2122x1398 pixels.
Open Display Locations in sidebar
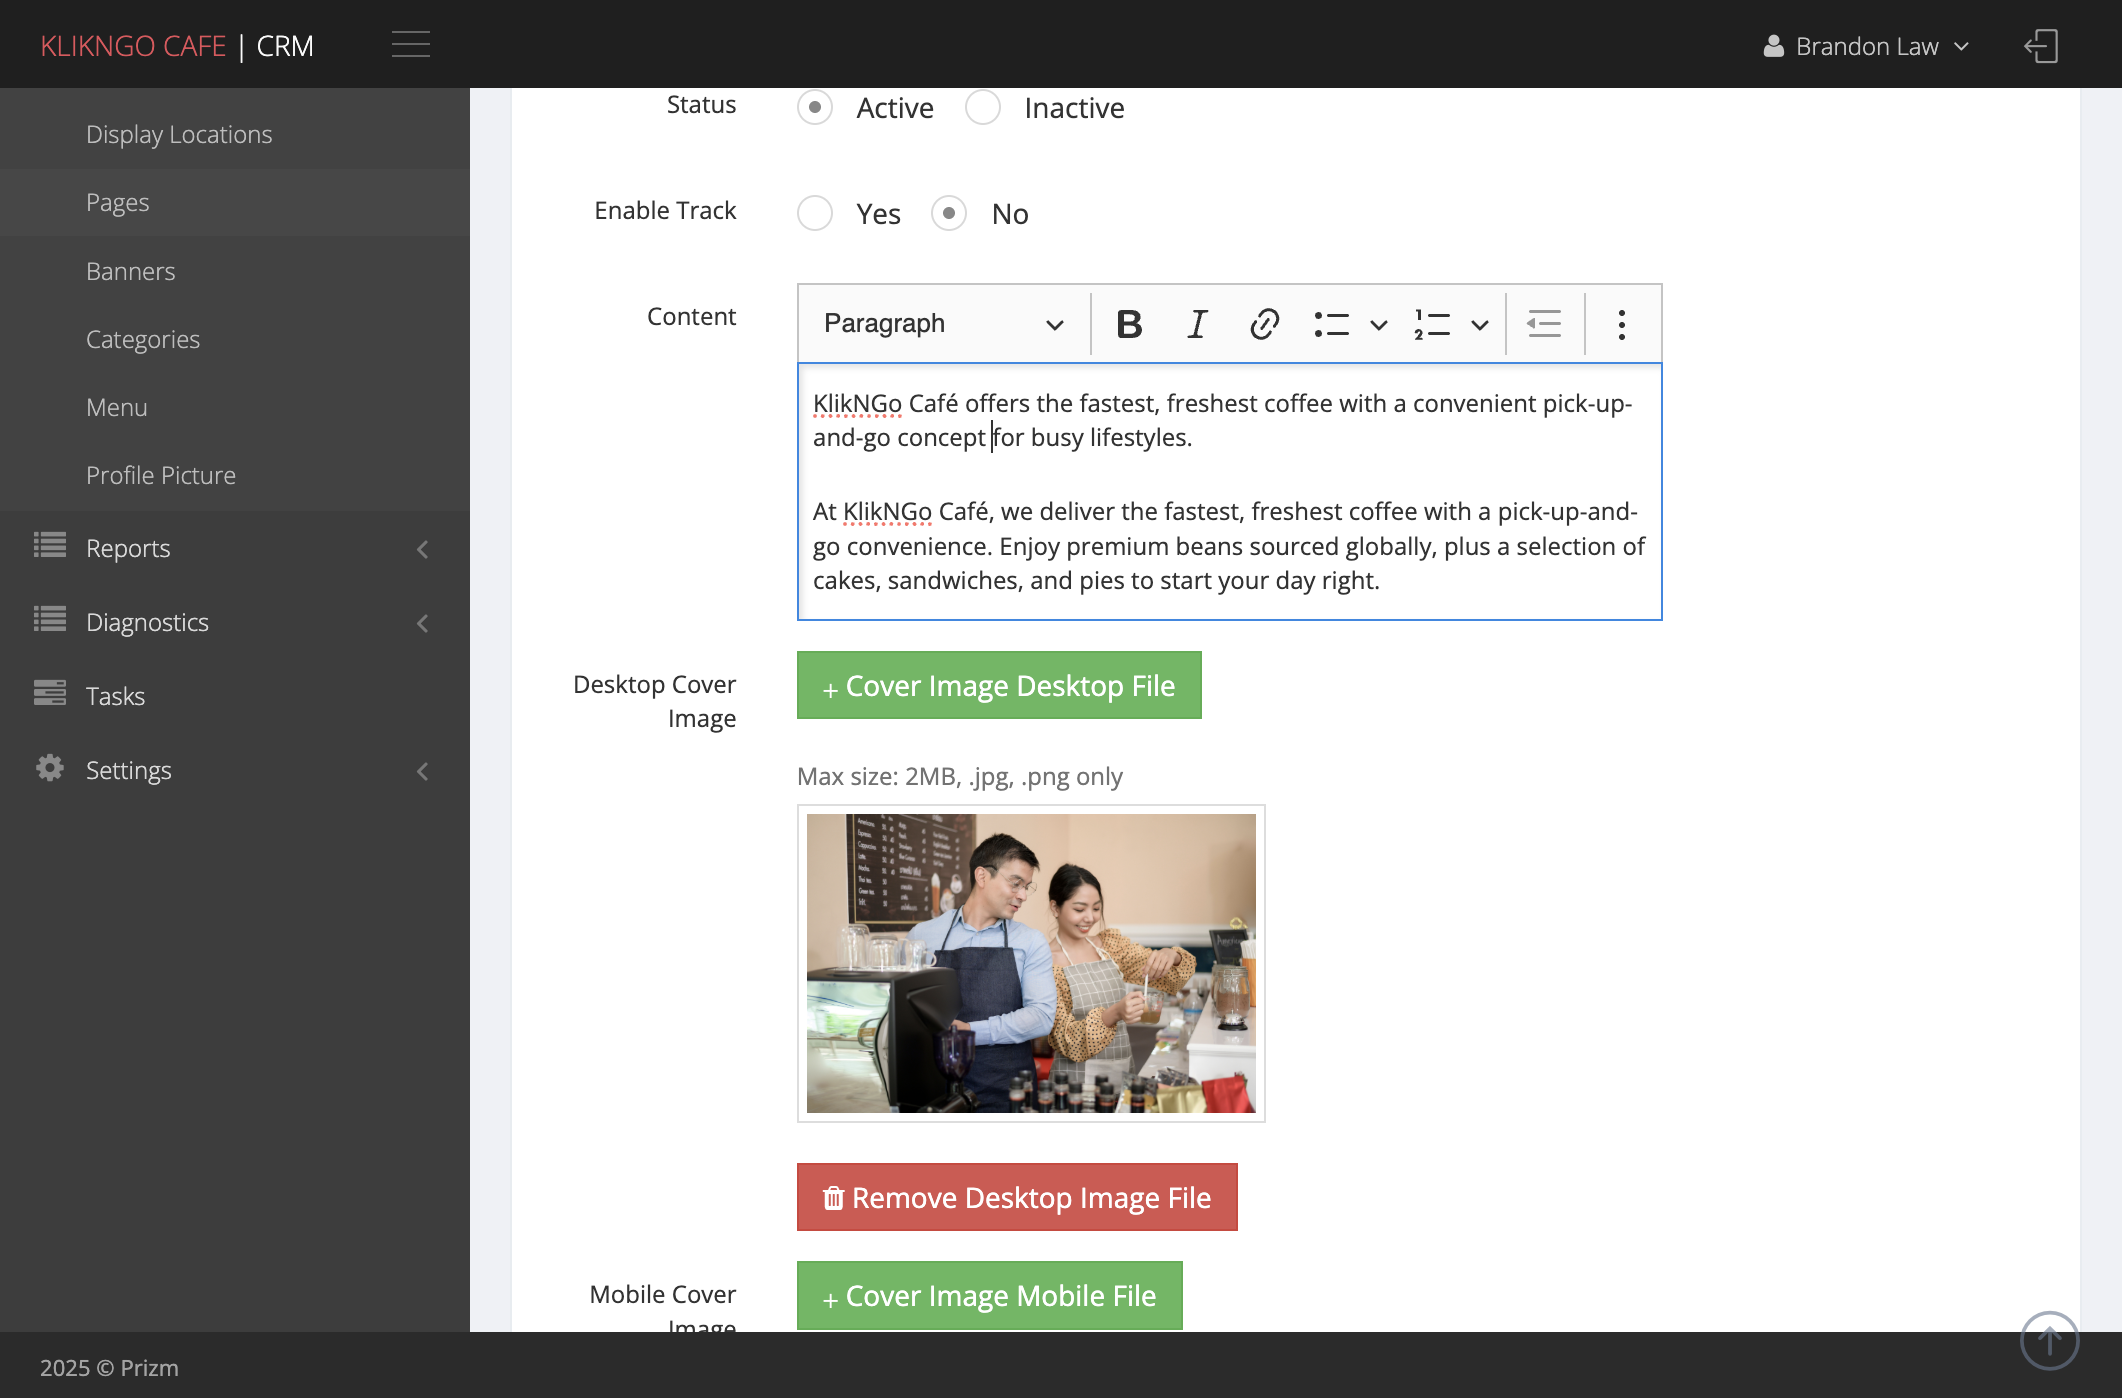click(235, 134)
